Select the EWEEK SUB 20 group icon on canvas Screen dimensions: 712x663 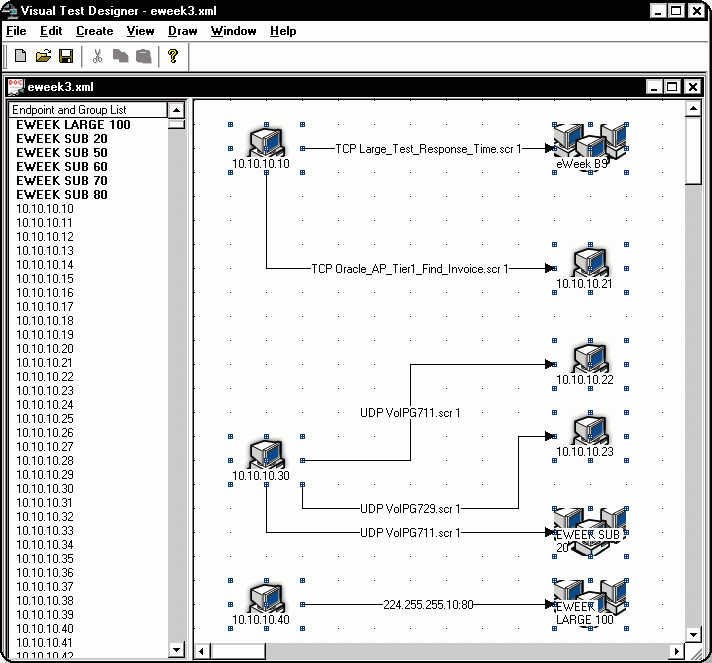pyautogui.click(x=590, y=532)
